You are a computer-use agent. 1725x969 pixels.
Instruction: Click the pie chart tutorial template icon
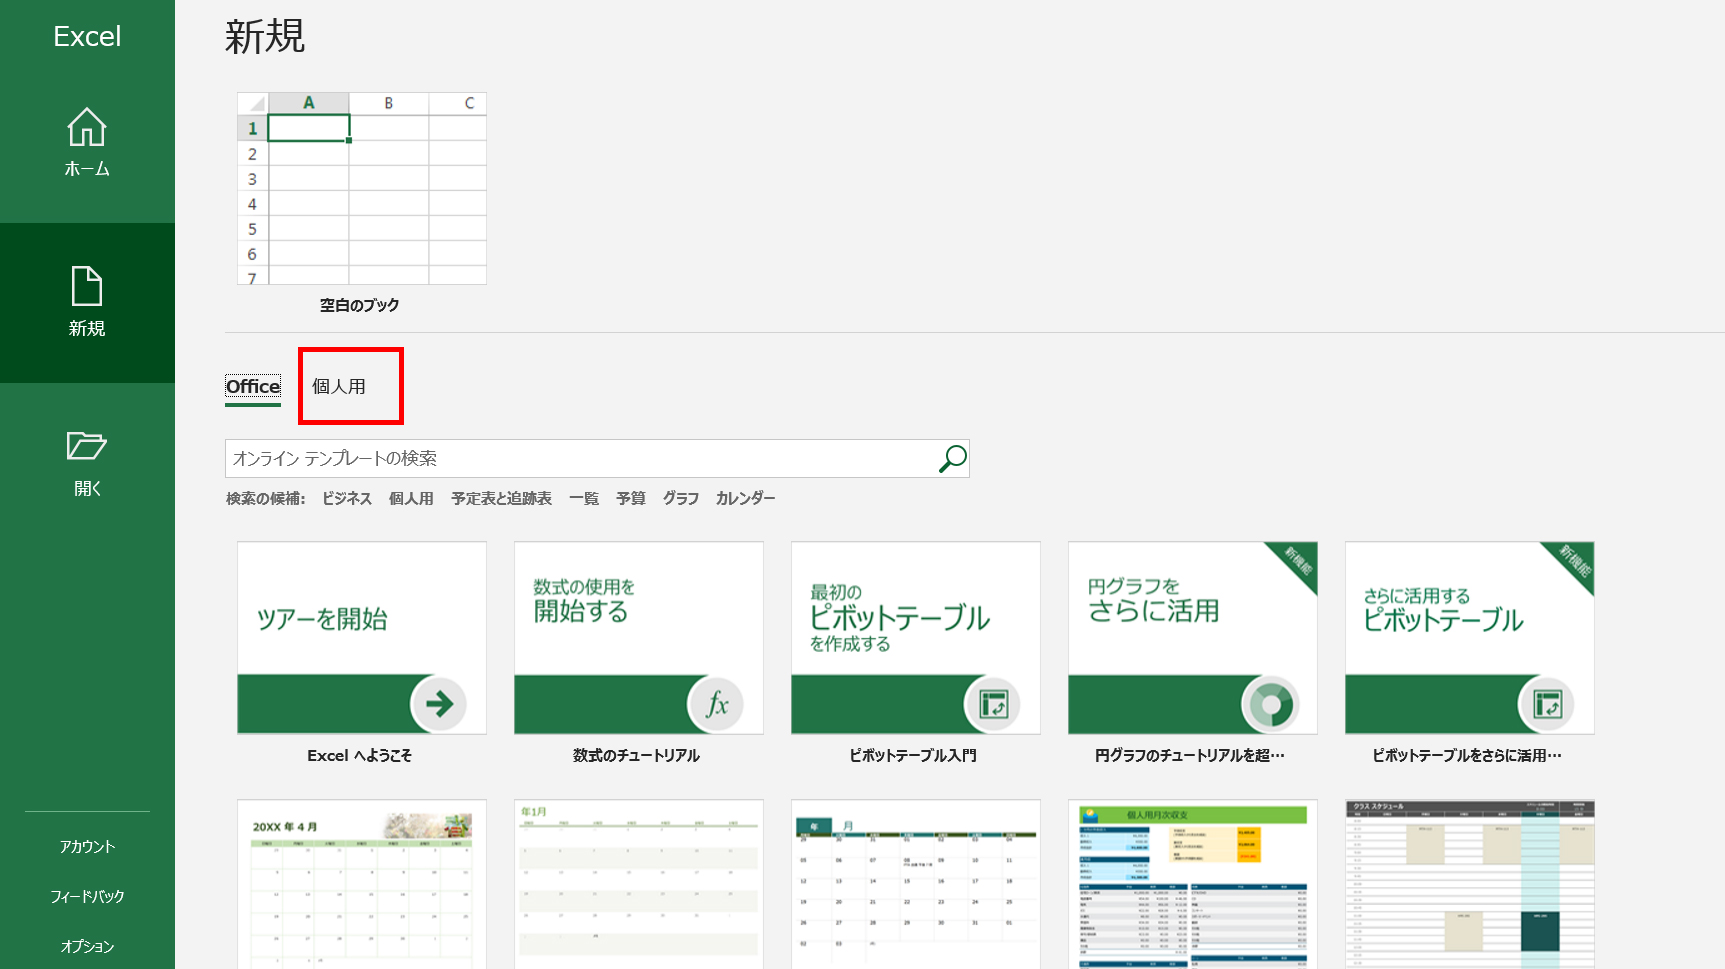[x=1191, y=638]
